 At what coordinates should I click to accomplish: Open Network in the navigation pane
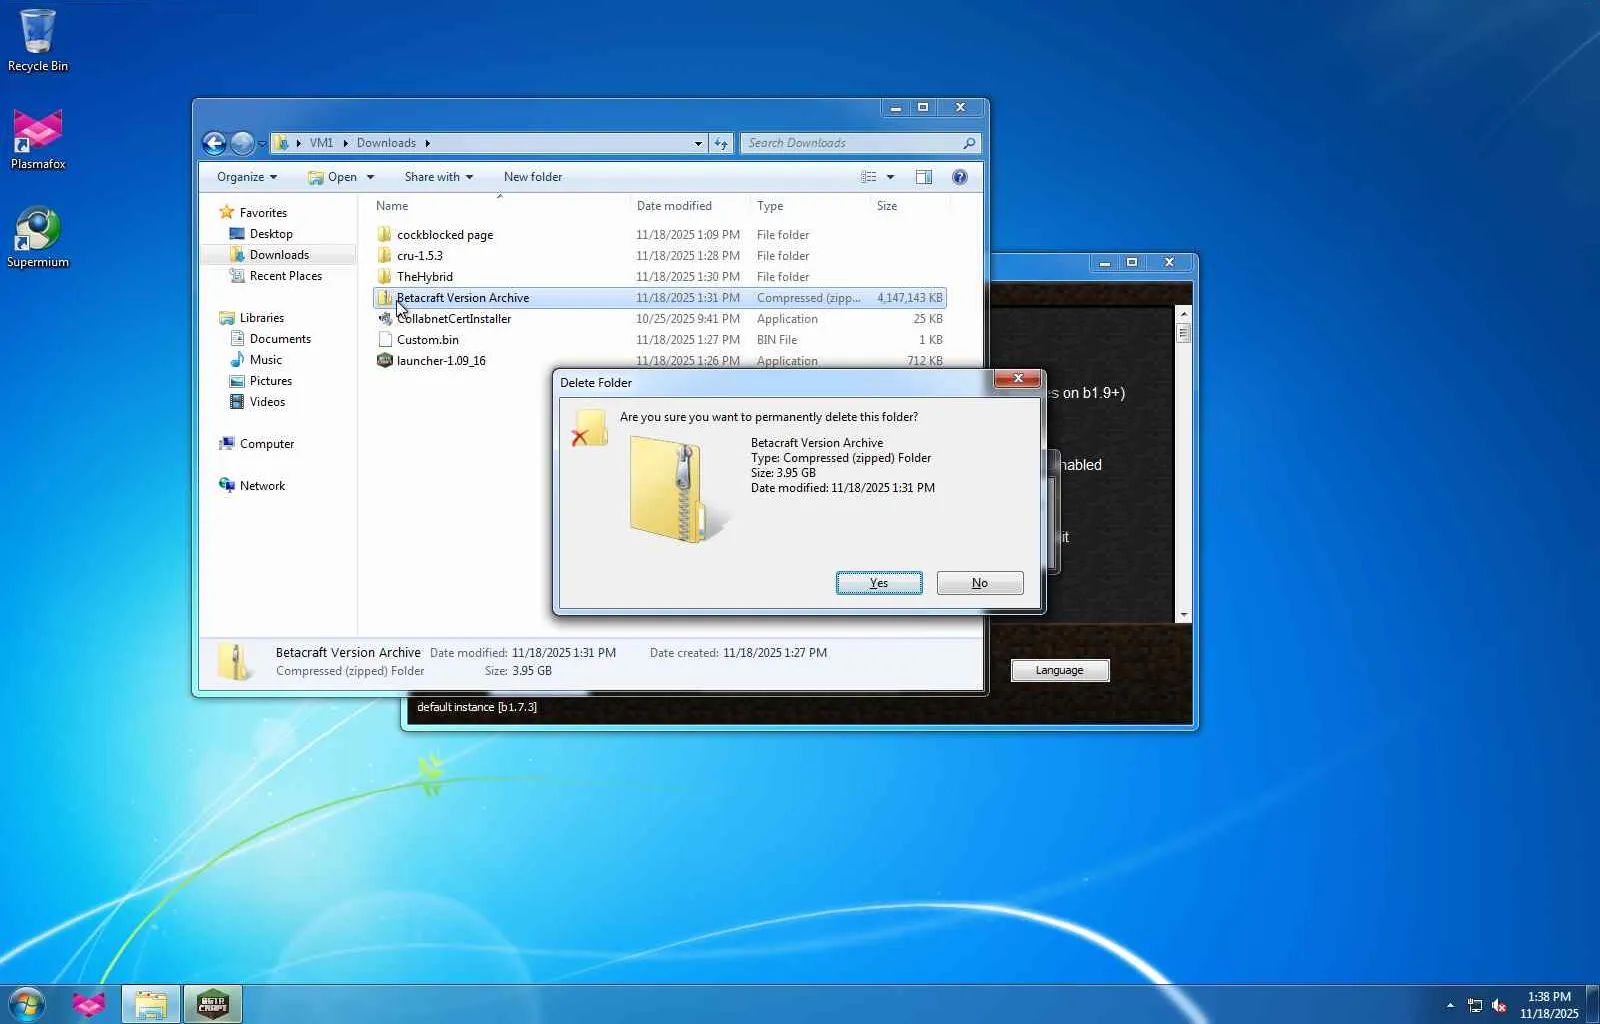click(262, 486)
